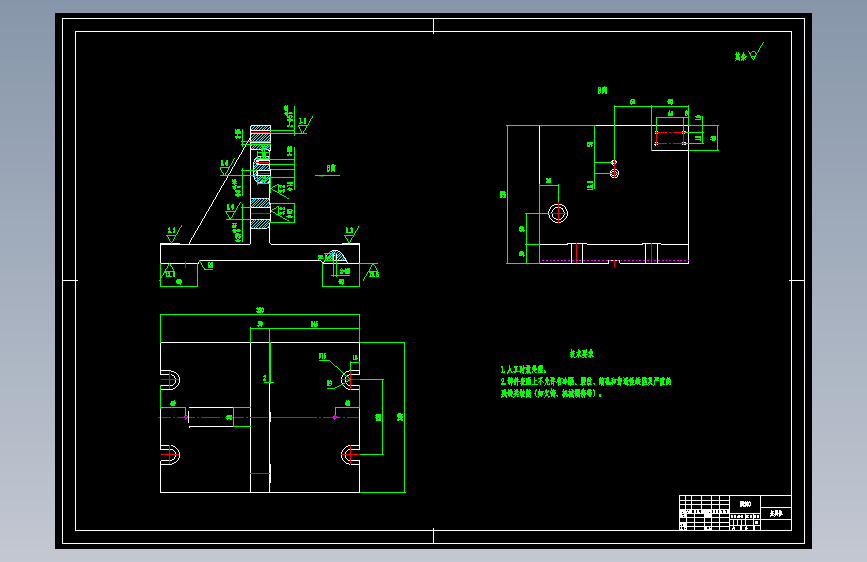867x562 pixels.
Task: Select technical note line starting with 1.
Action: 524,370
